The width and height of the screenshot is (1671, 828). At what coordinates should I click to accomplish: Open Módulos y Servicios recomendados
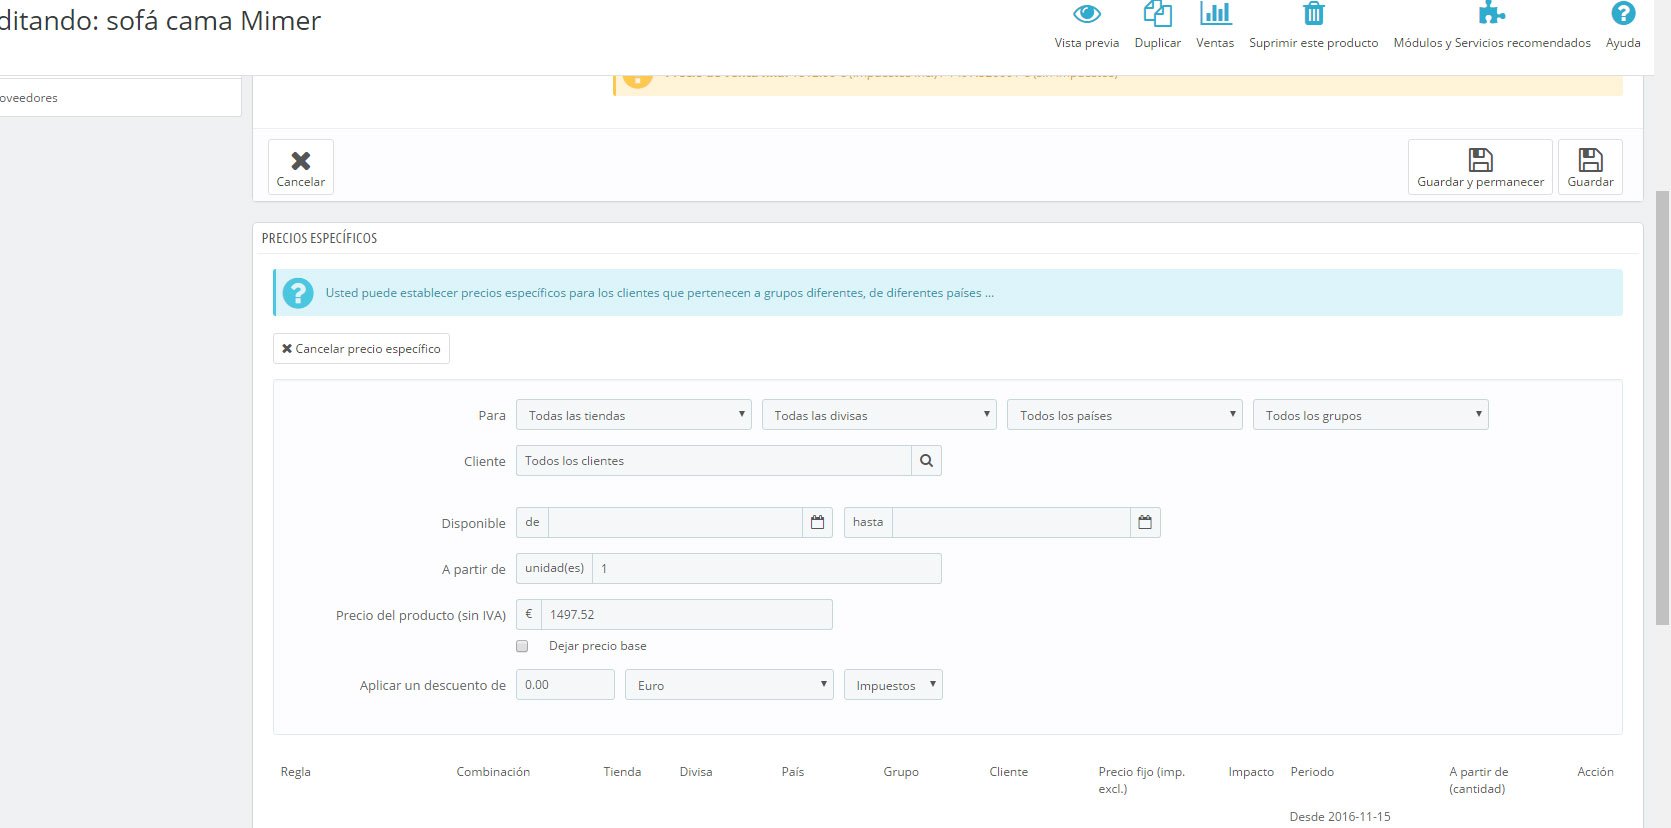coord(1492,26)
